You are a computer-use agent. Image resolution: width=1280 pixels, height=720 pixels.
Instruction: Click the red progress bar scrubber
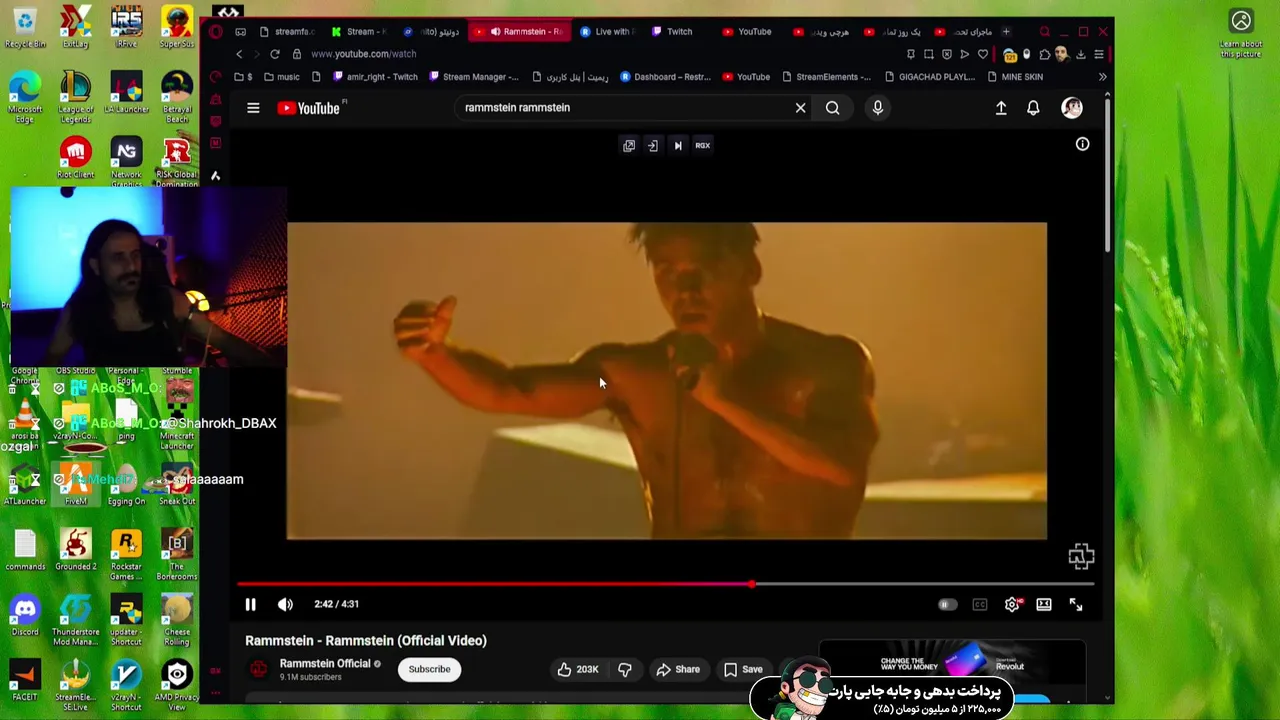coord(750,584)
